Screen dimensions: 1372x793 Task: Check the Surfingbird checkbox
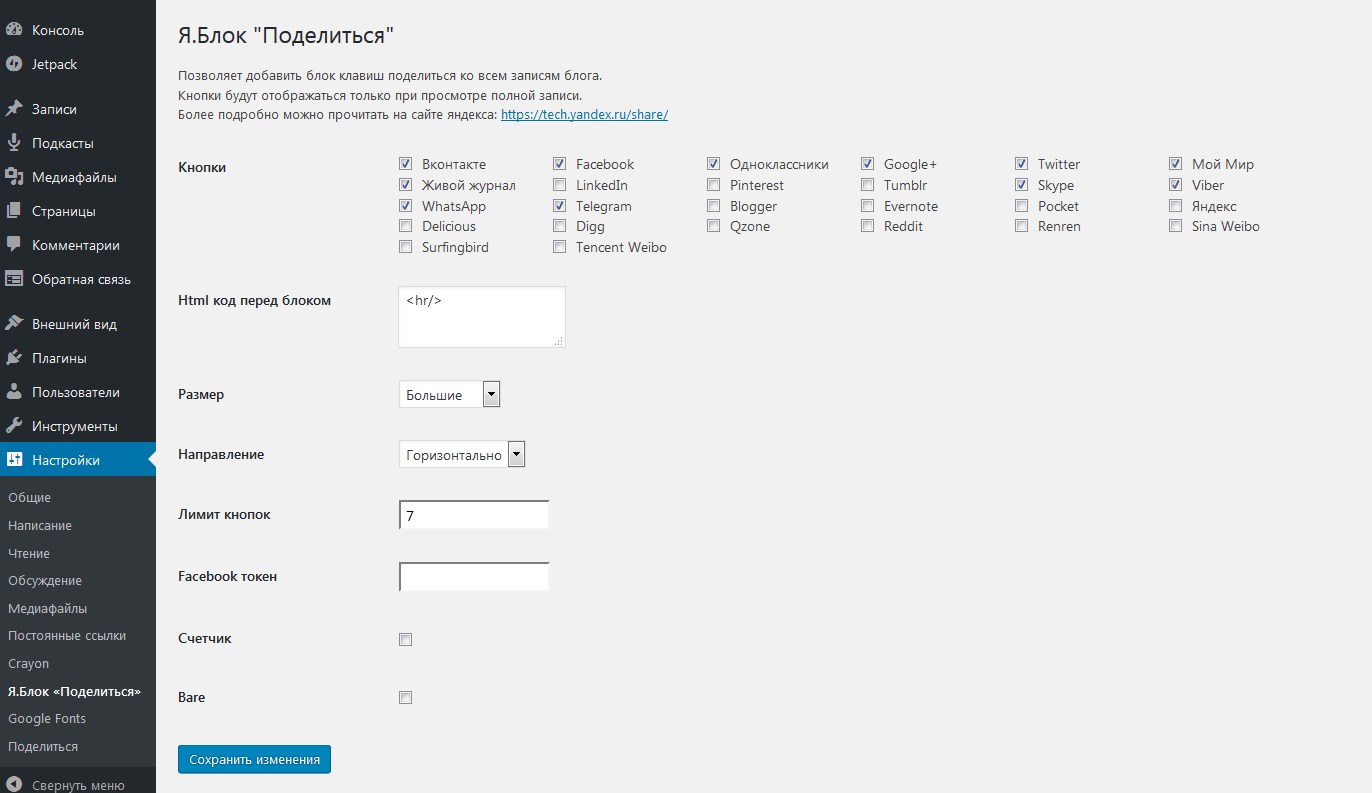pyautogui.click(x=405, y=246)
